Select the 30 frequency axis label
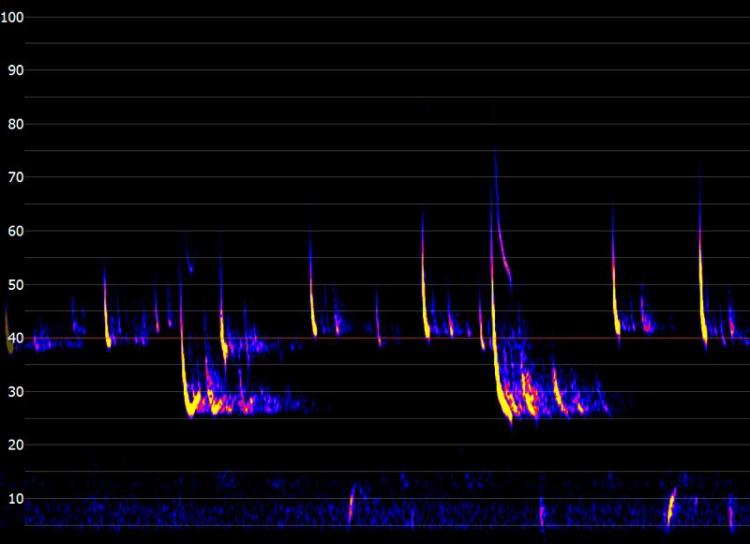750x544 pixels. click(16, 392)
